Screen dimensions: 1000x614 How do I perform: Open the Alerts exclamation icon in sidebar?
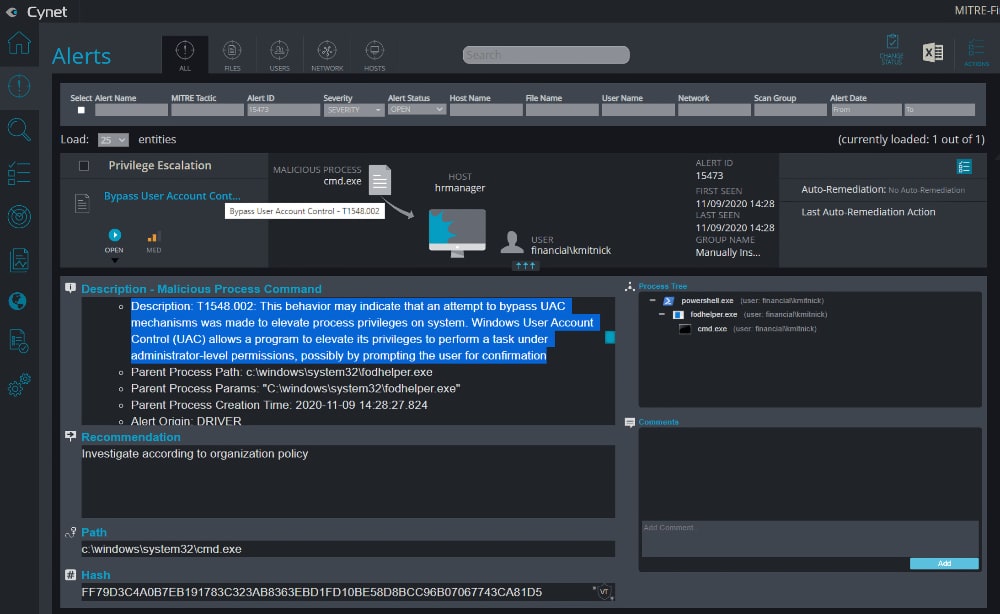(x=19, y=86)
